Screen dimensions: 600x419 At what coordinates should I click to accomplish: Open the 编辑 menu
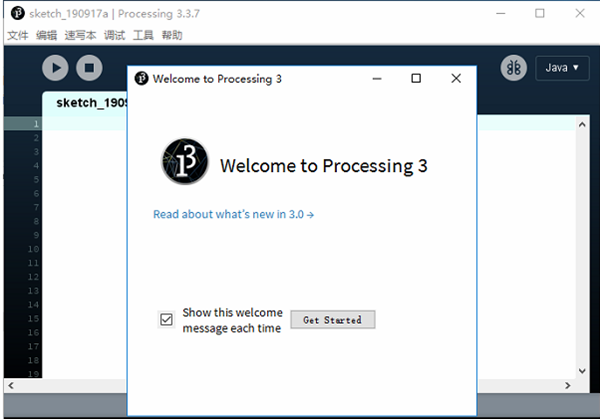[47, 35]
